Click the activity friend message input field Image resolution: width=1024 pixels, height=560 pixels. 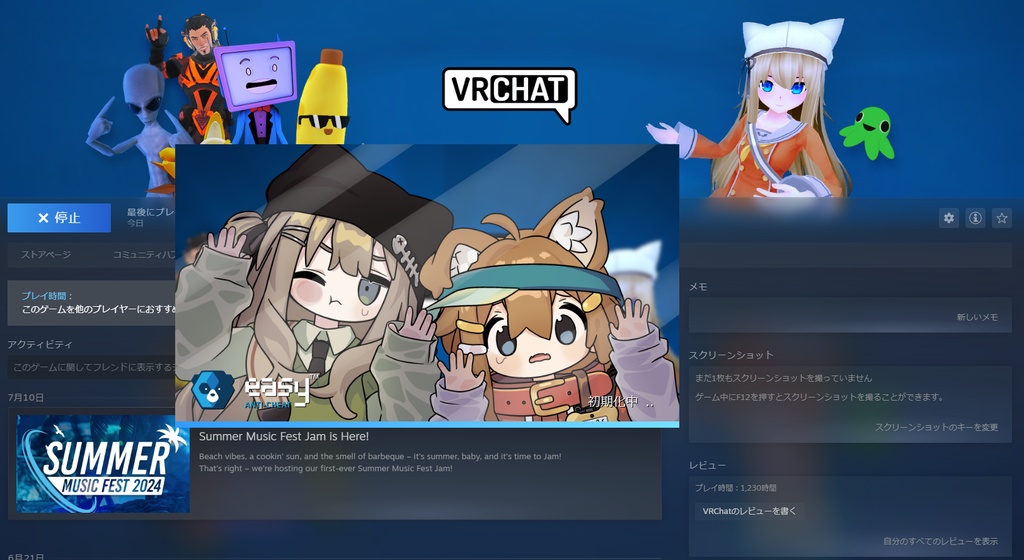(x=91, y=367)
